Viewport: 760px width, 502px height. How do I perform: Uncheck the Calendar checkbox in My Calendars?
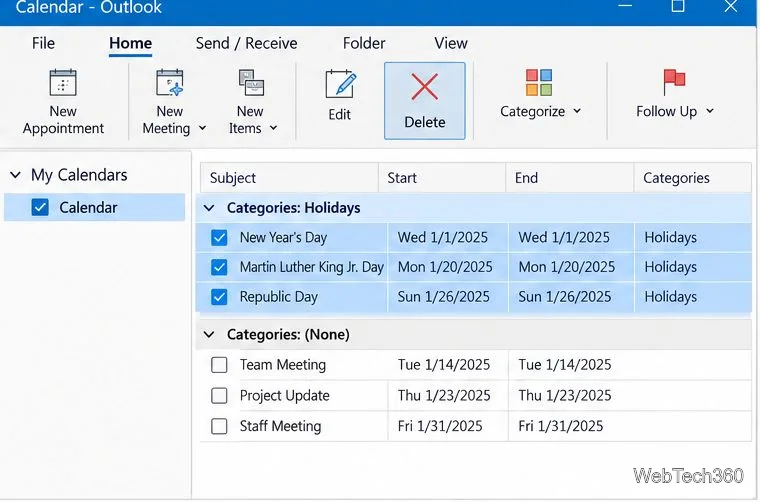40,207
